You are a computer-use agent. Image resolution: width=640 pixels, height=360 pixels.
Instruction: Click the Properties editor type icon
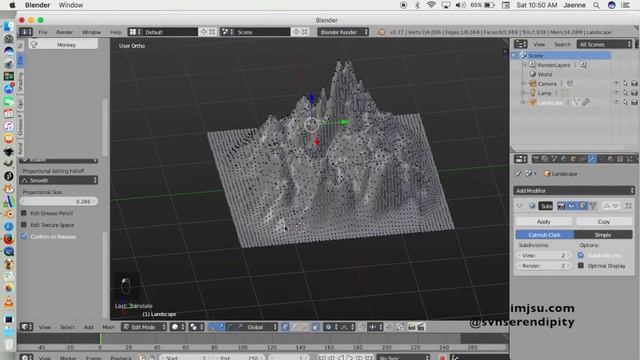pos(520,159)
